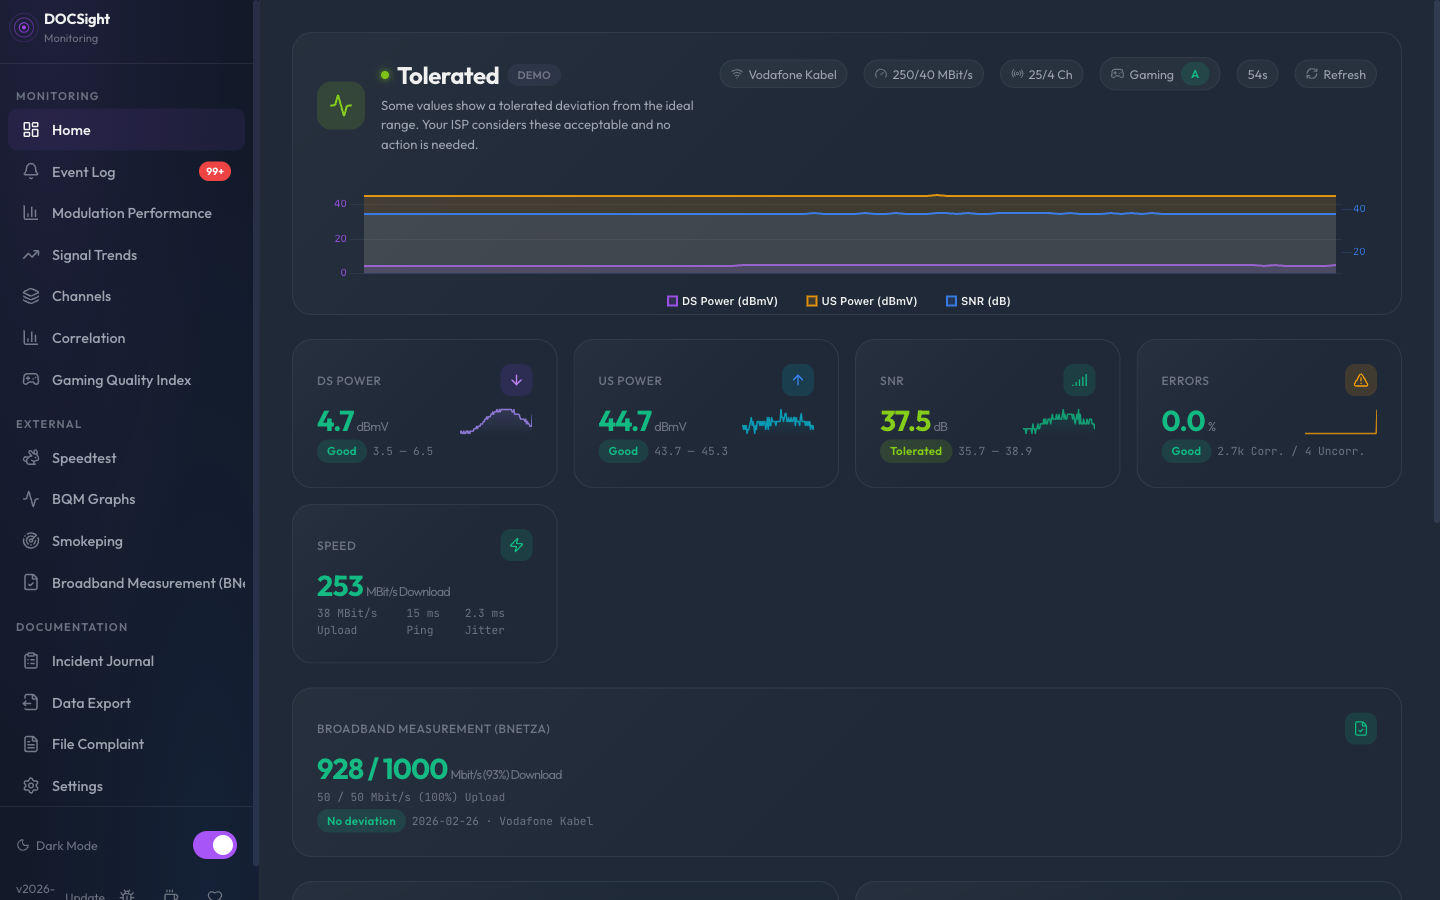Screen dimensions: 1440x900
Task: Click the coffee donation icon at the bottom
Action: click(171, 895)
